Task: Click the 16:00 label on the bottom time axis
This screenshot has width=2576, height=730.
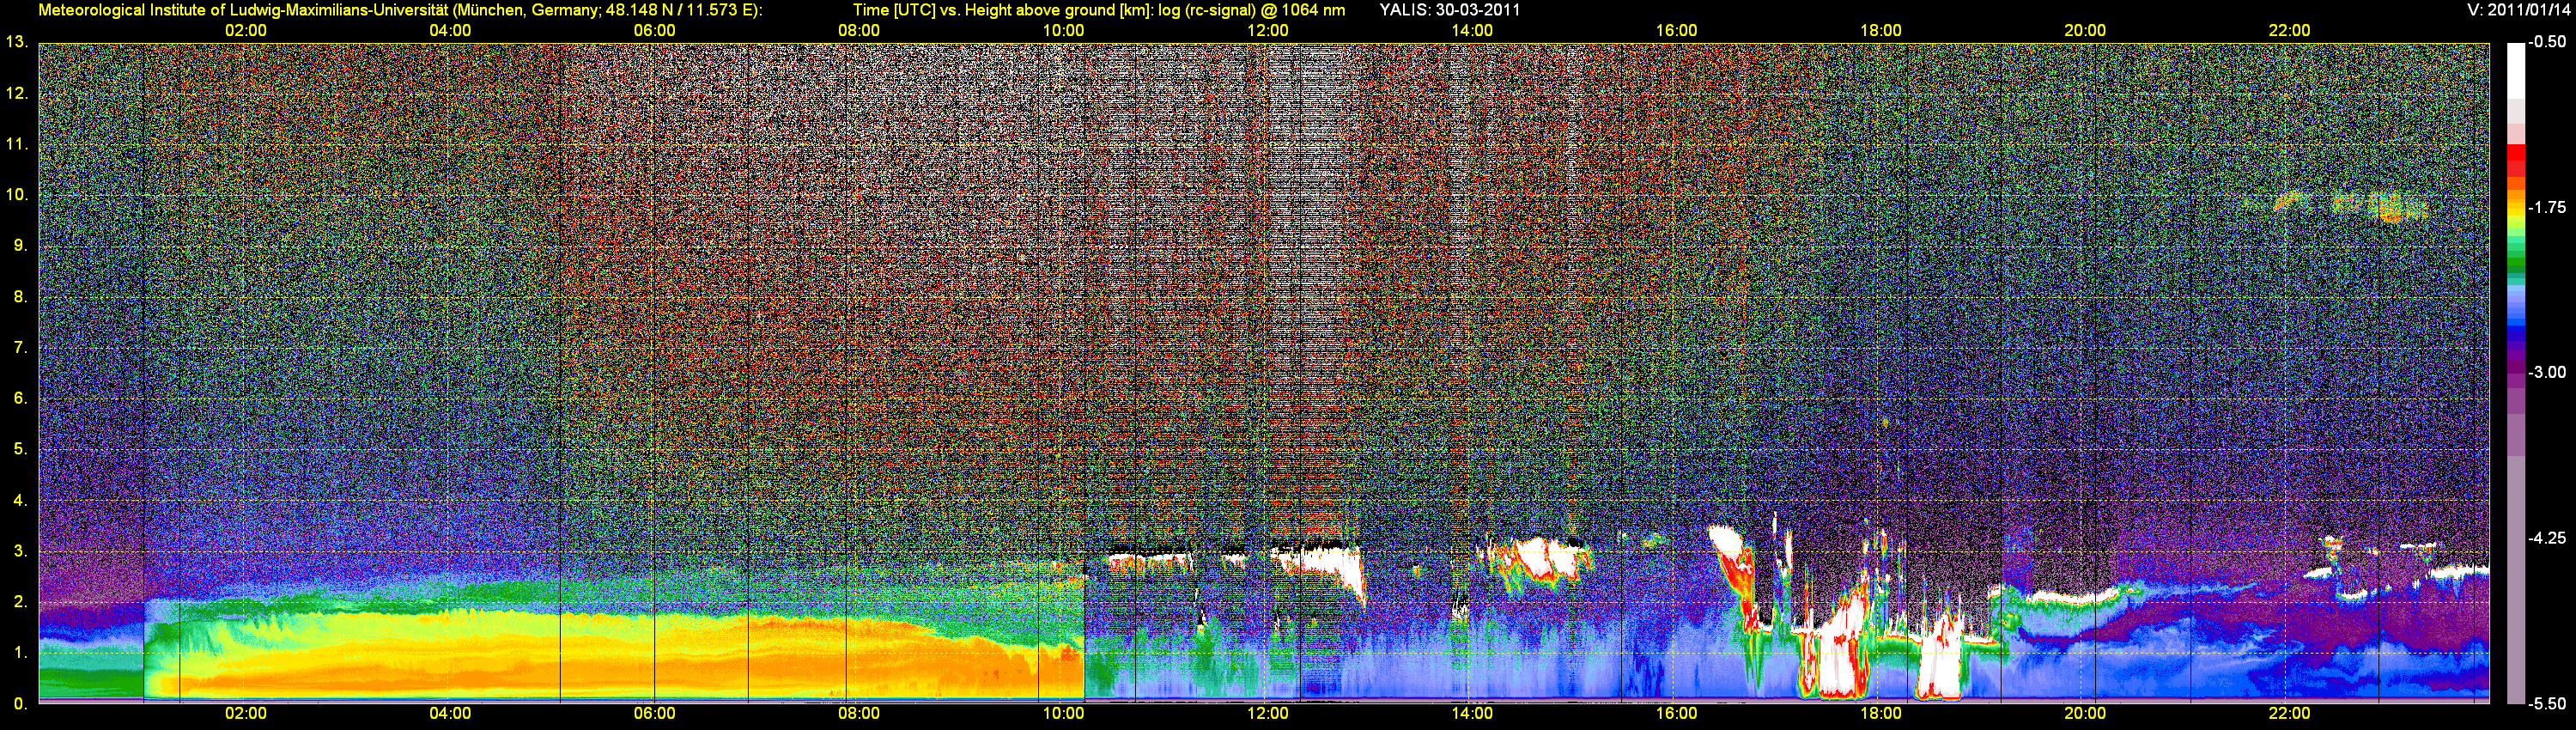Action: coord(1676,714)
